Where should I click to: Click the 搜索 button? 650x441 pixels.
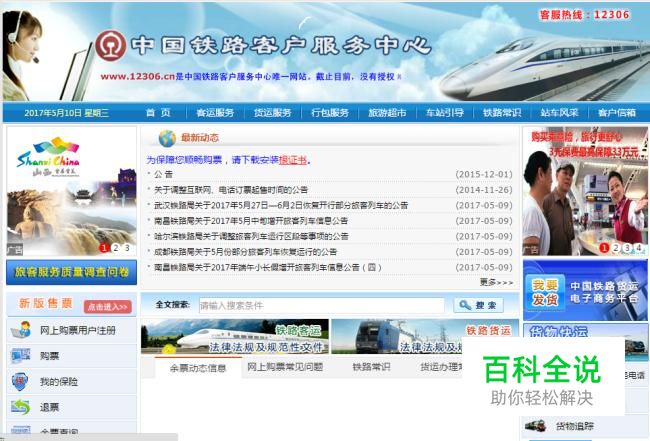(478, 305)
